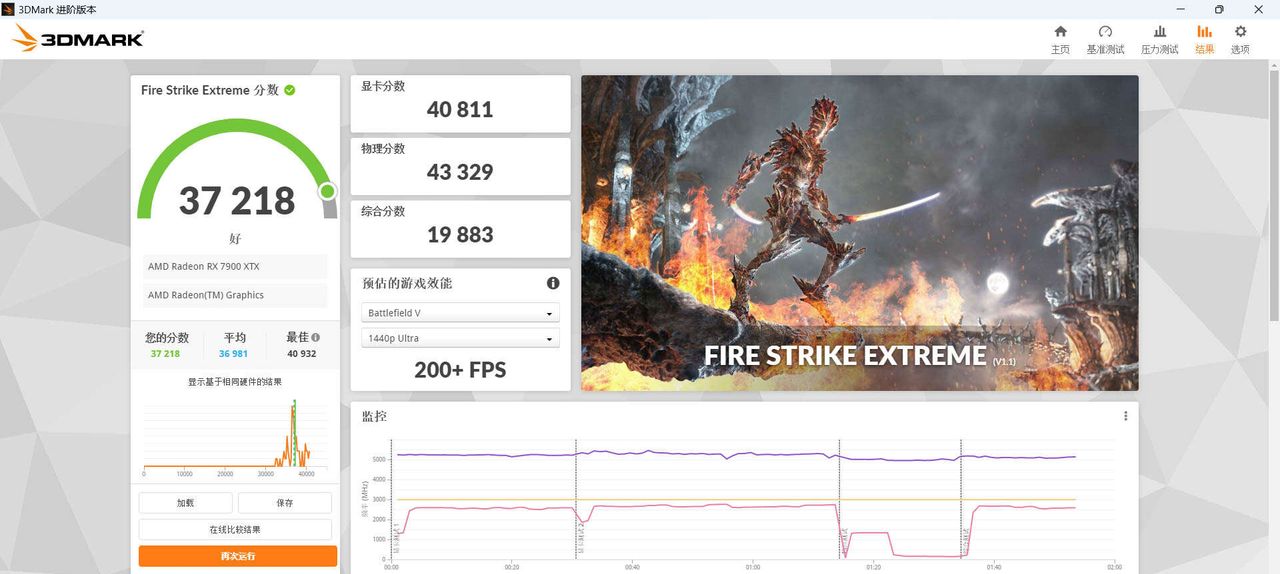
Task: Click the 最佳 score 40 932
Action: tap(301, 354)
